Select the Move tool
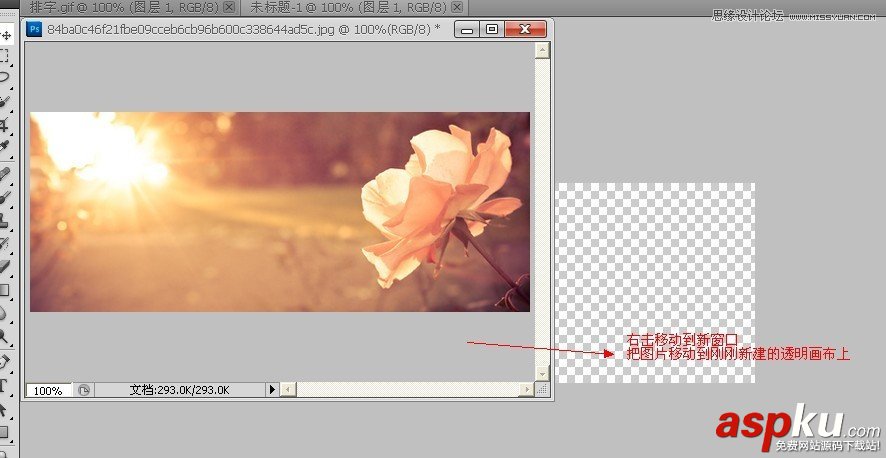 [x=6, y=35]
